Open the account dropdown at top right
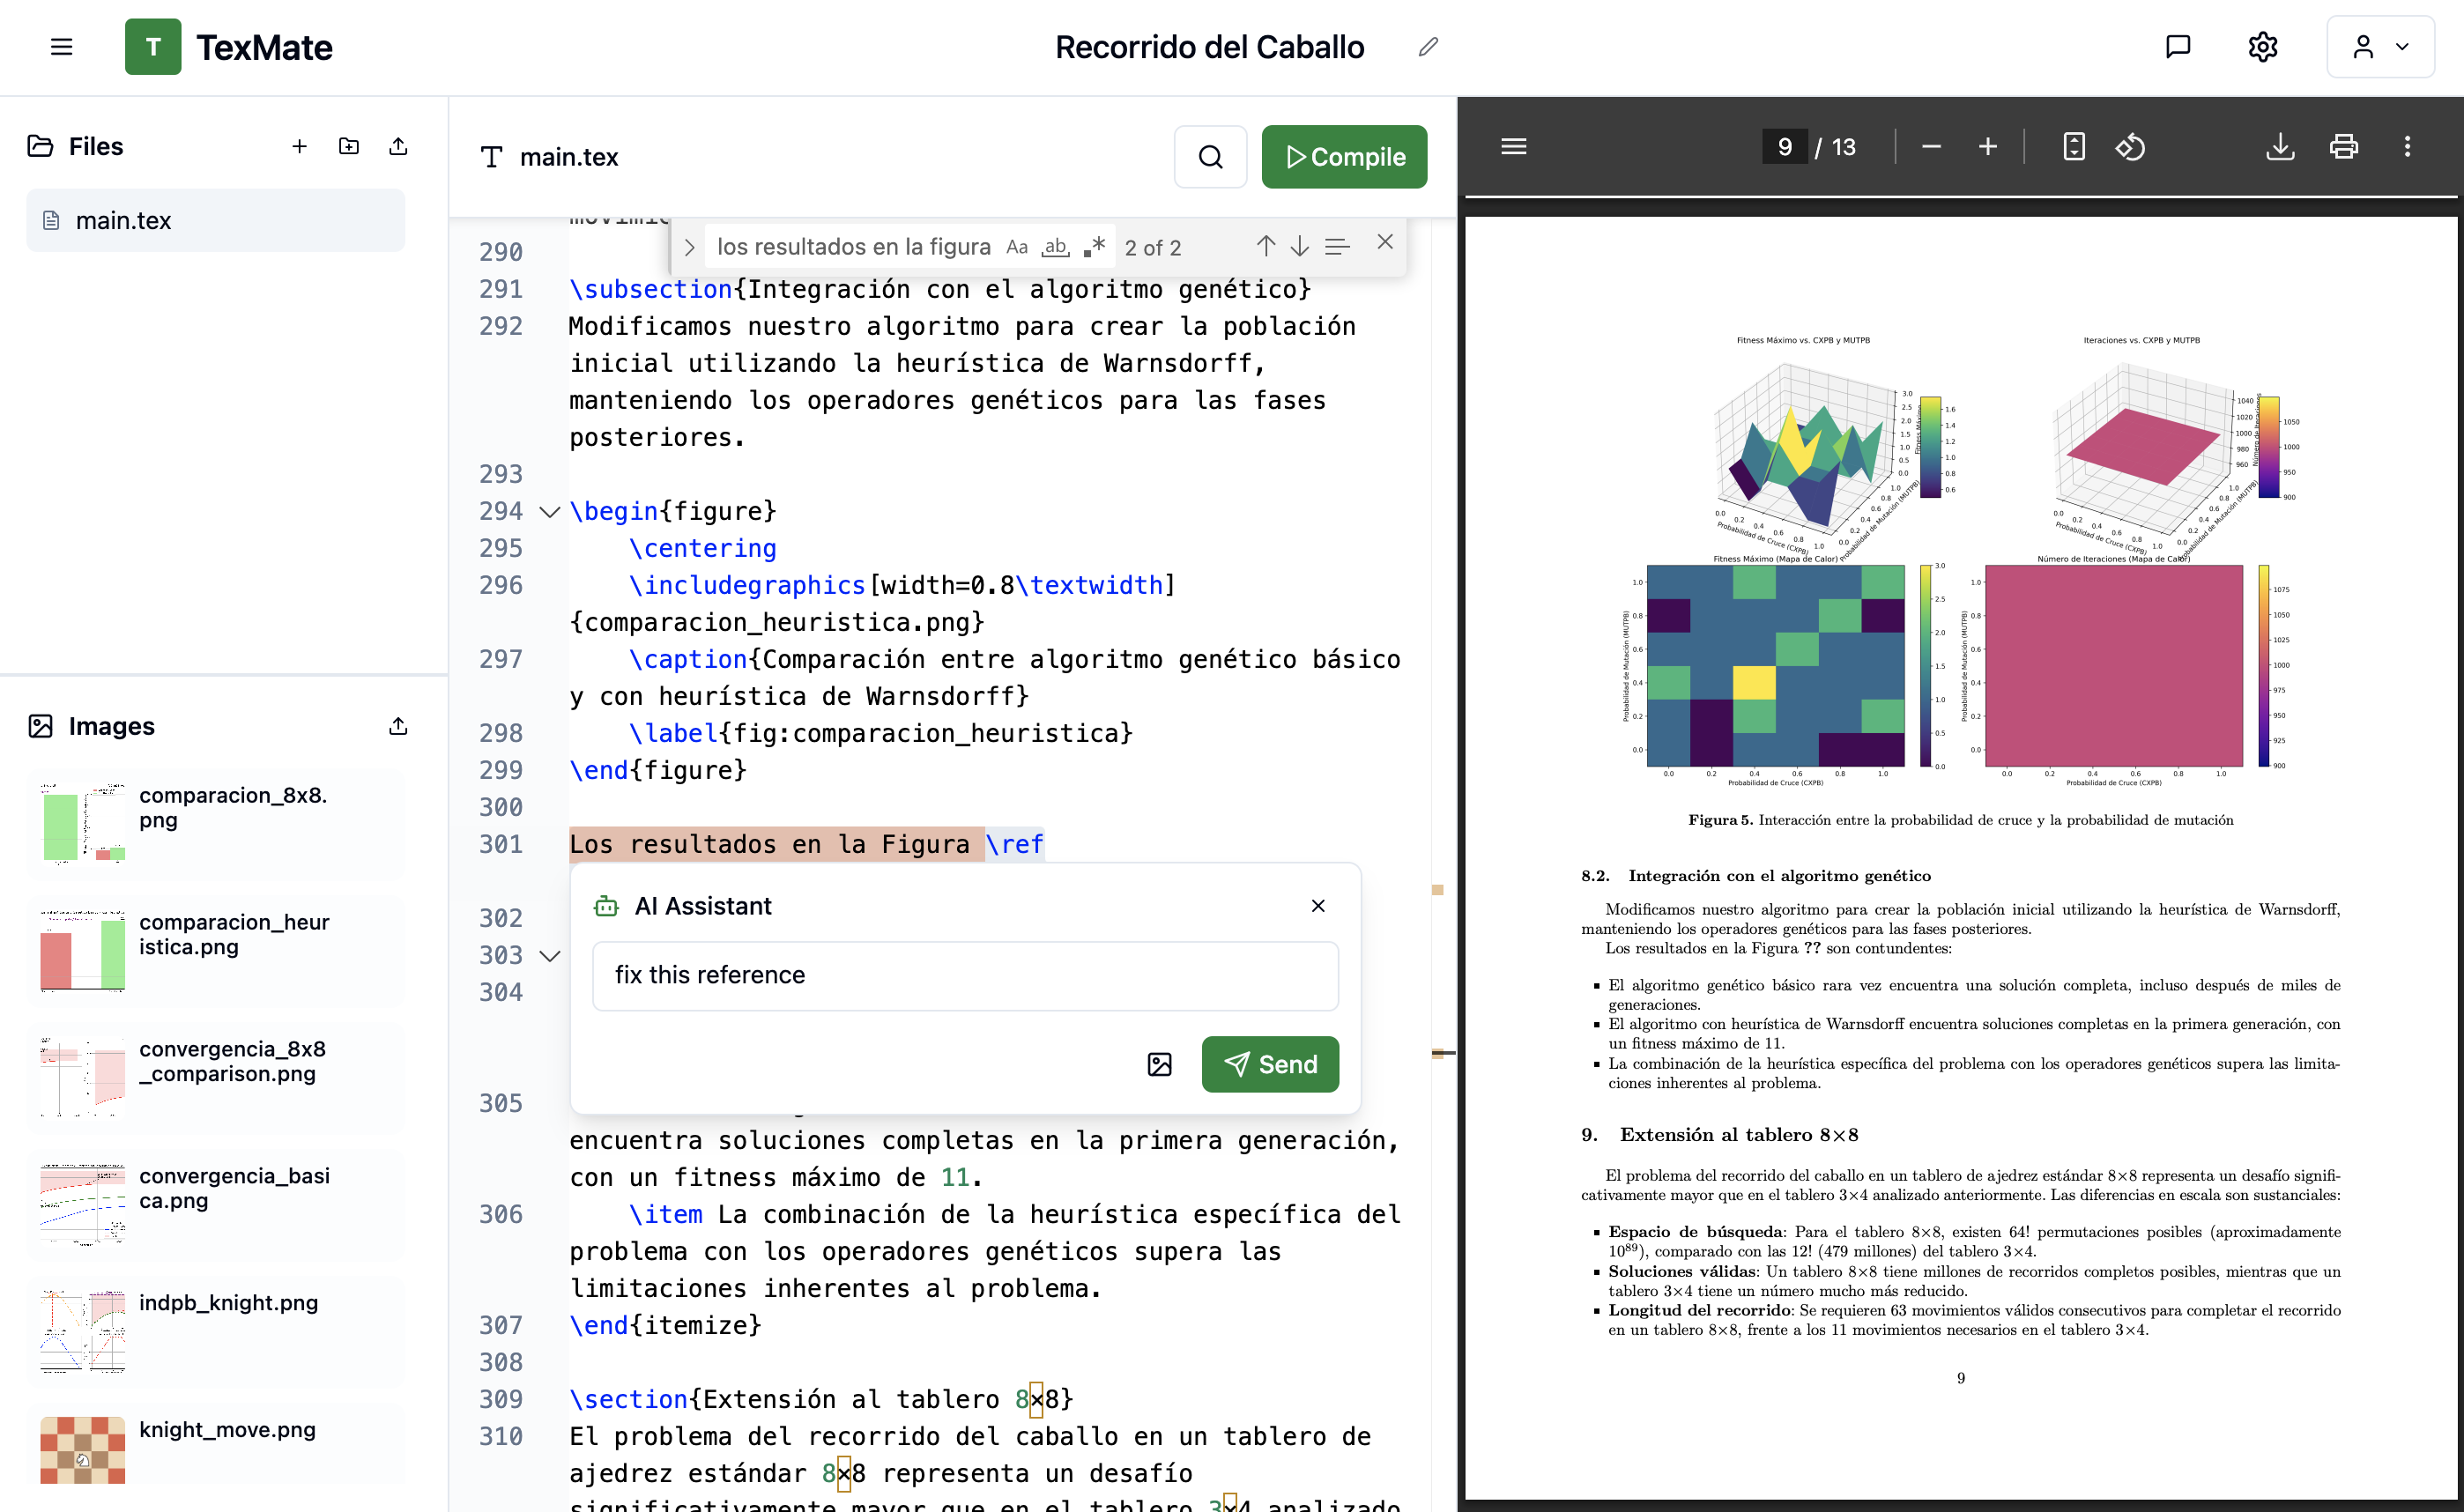 pyautogui.click(x=2379, y=46)
